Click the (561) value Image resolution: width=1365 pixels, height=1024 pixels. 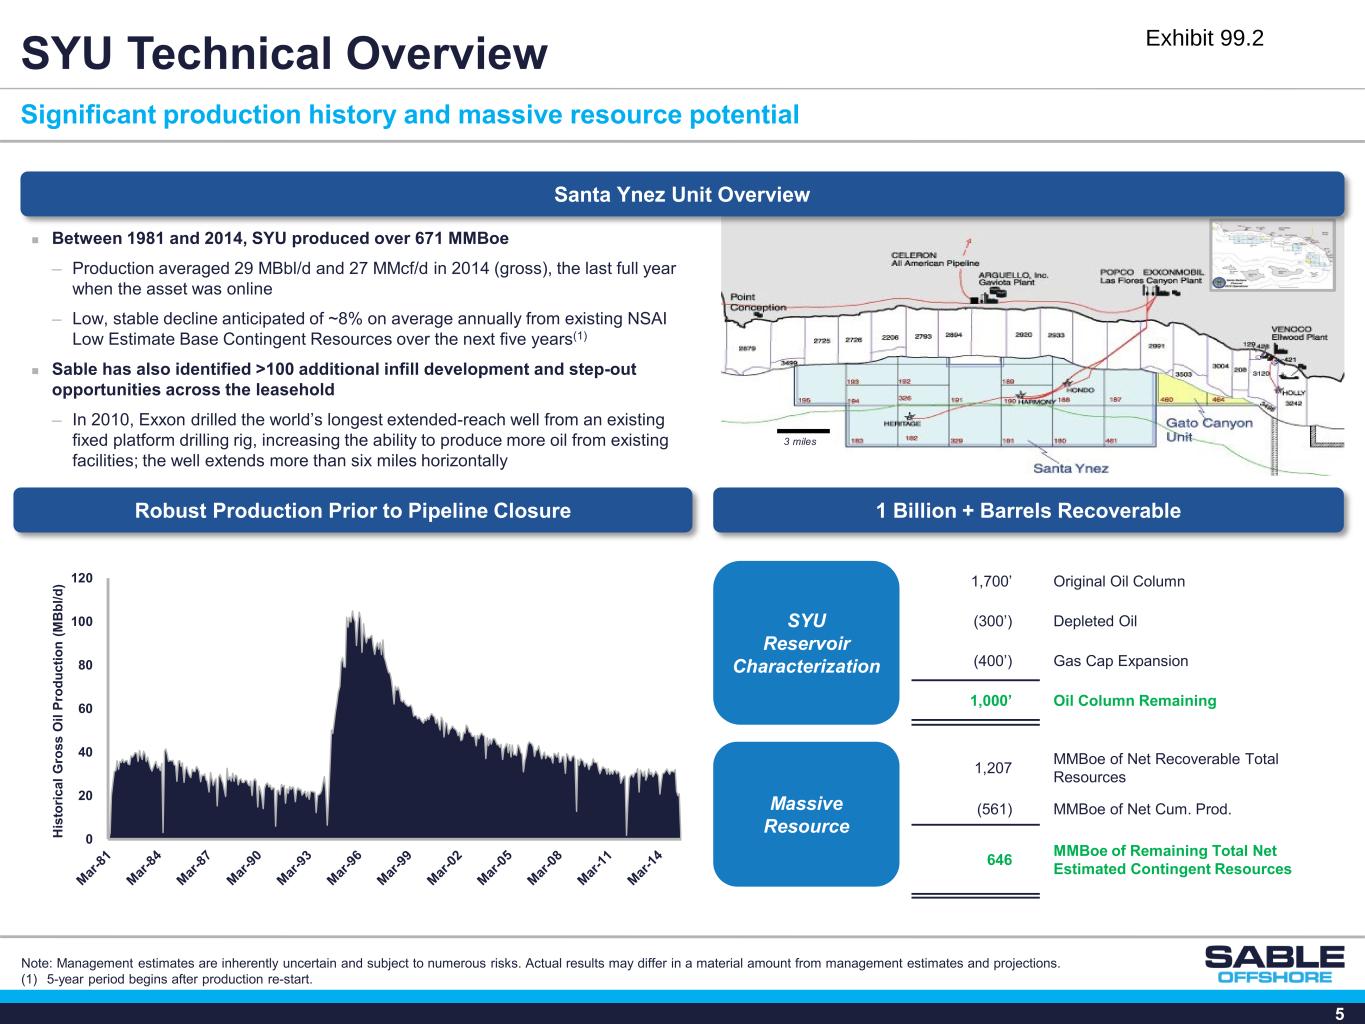(x=994, y=809)
